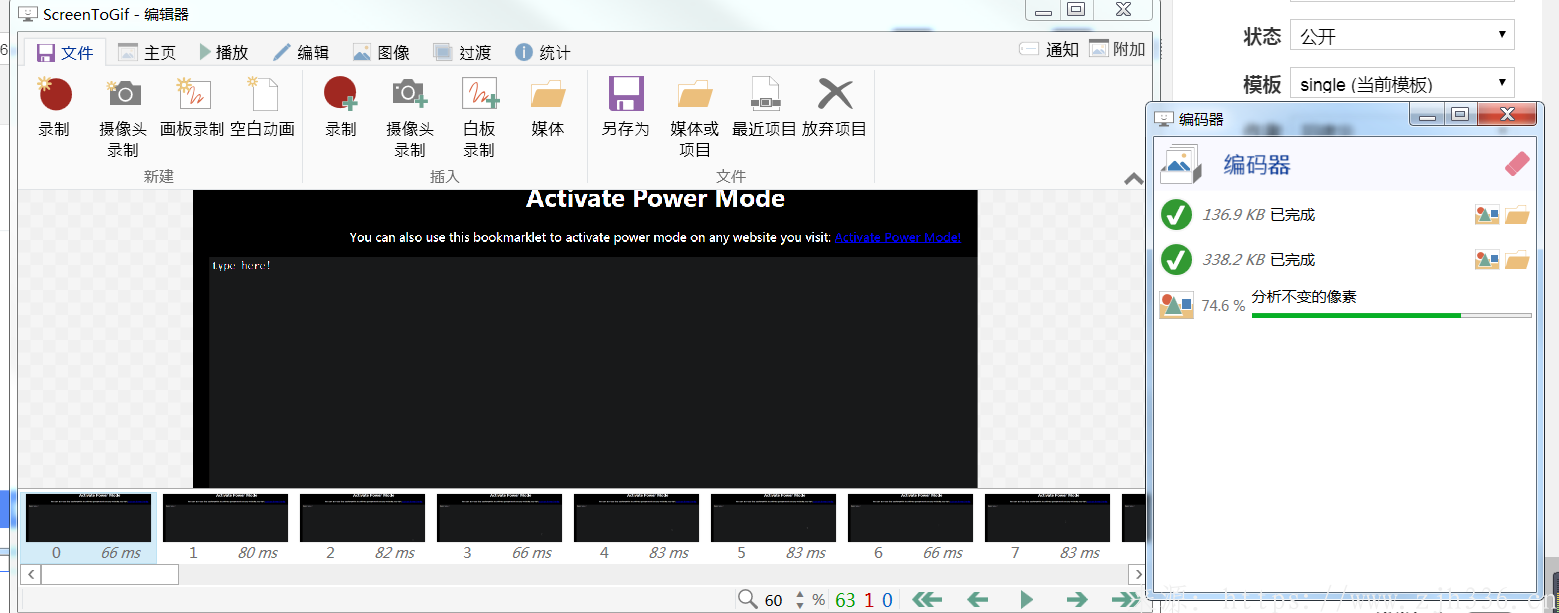Image resolution: width=1559 pixels, height=613 pixels.
Task: Open the 338.2 KB encoded image file
Action: point(1487,259)
